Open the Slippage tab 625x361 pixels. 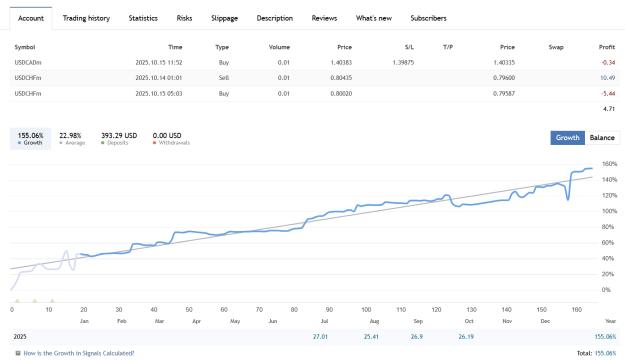(x=224, y=18)
